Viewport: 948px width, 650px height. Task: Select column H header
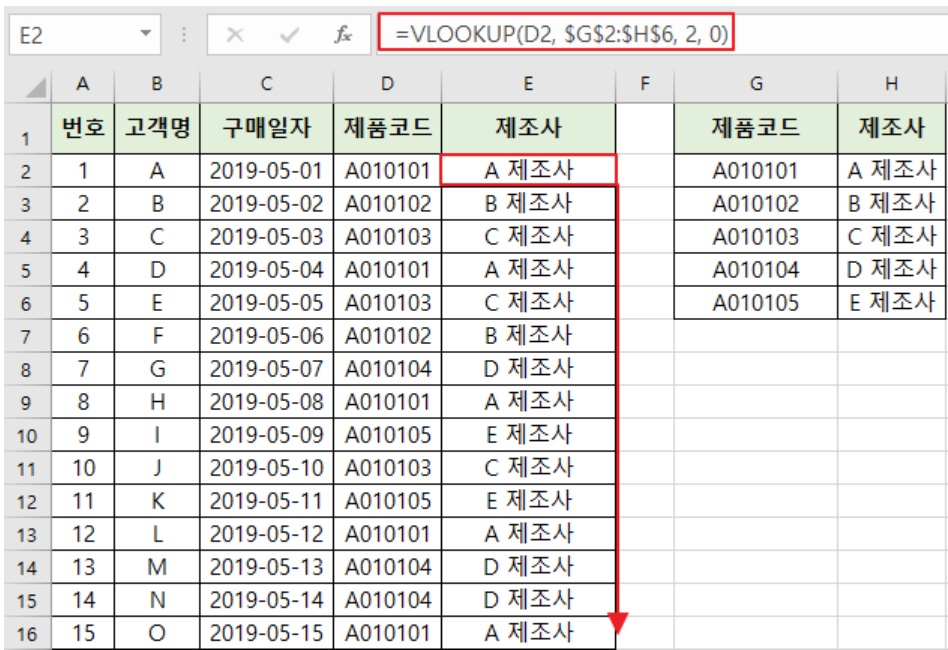(892, 84)
